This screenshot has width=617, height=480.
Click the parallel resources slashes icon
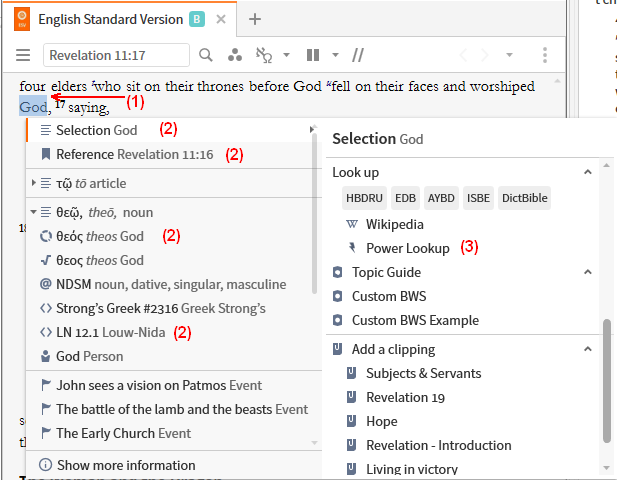pyautogui.click(x=358, y=55)
